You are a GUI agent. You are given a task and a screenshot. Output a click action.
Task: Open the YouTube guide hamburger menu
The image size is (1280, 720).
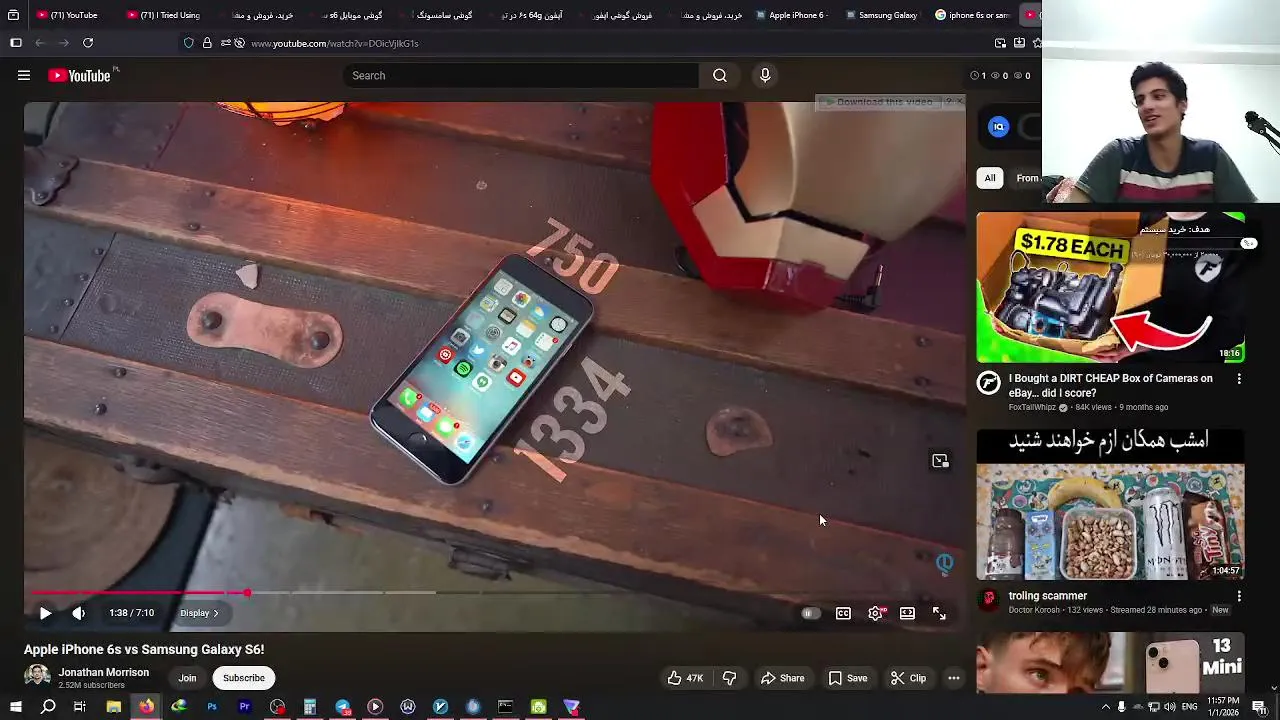(x=24, y=75)
